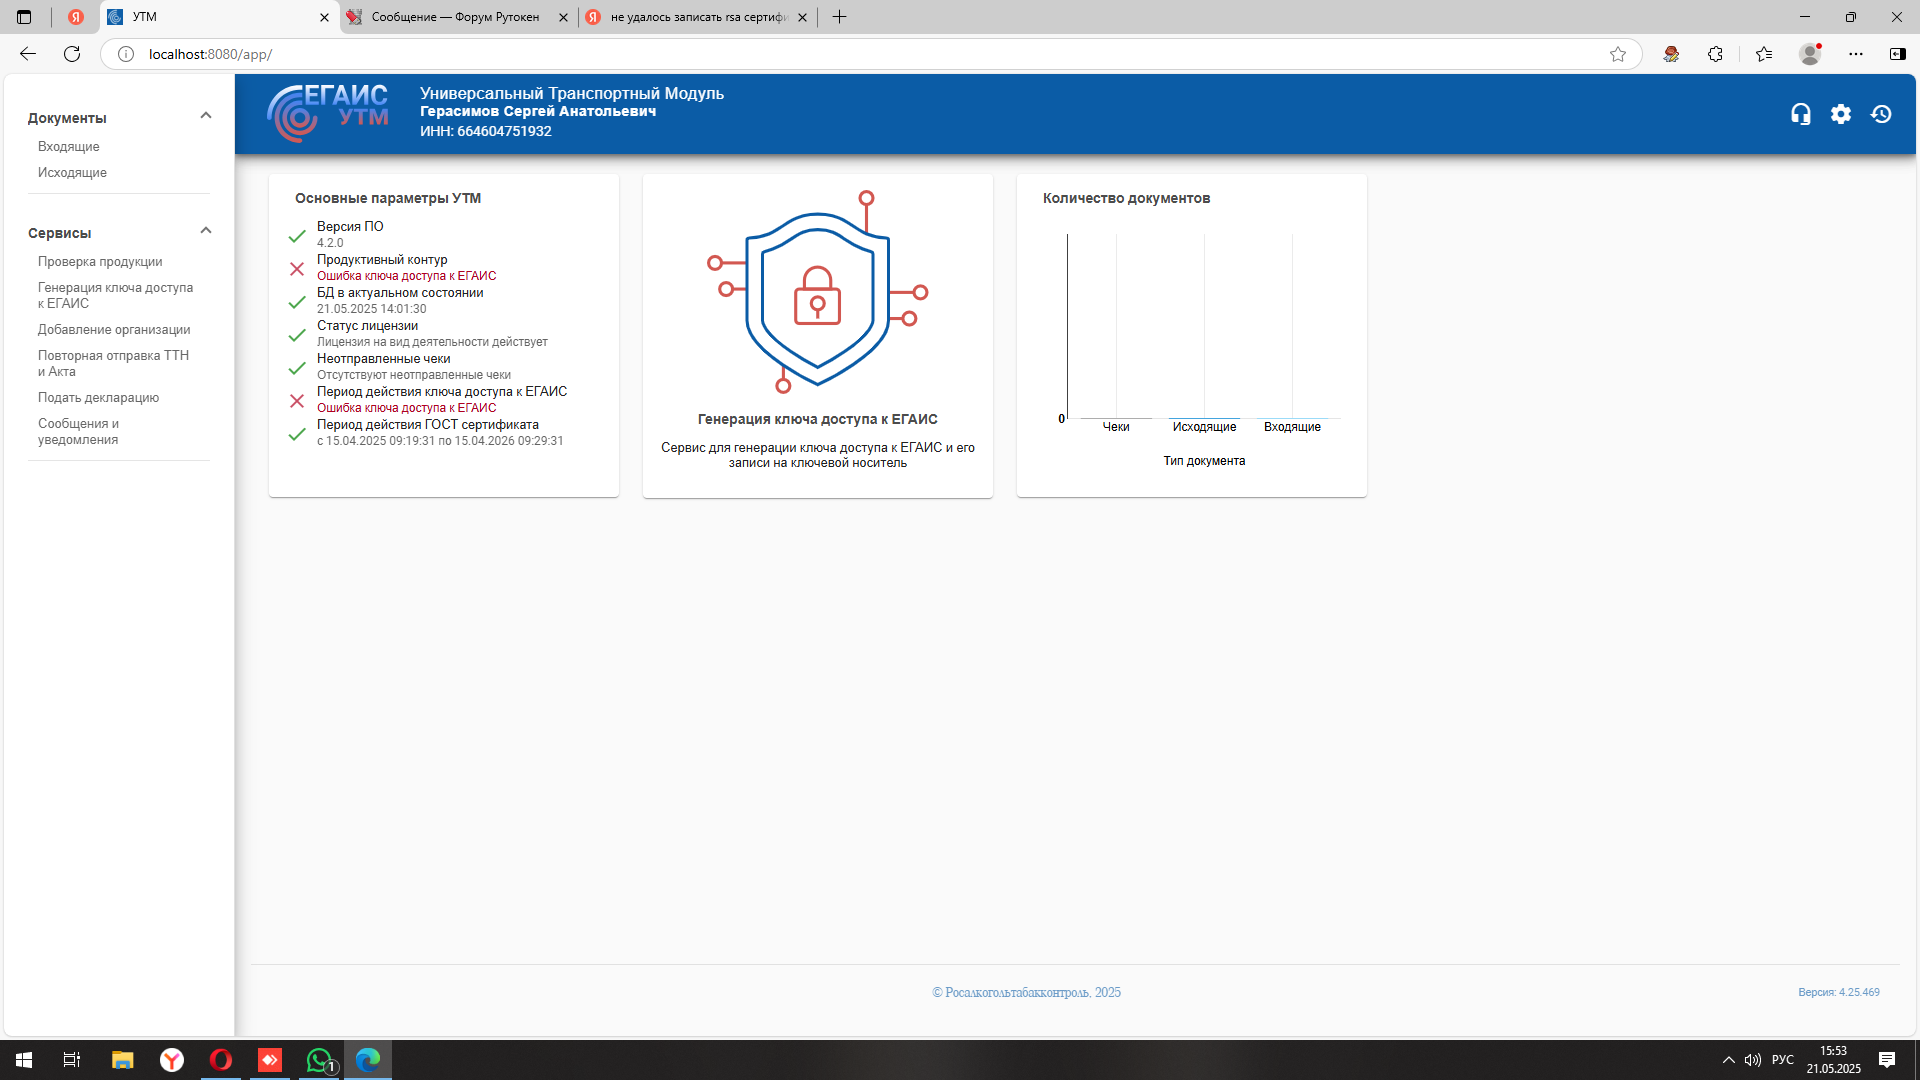Open Проверка продукции service

[100, 261]
